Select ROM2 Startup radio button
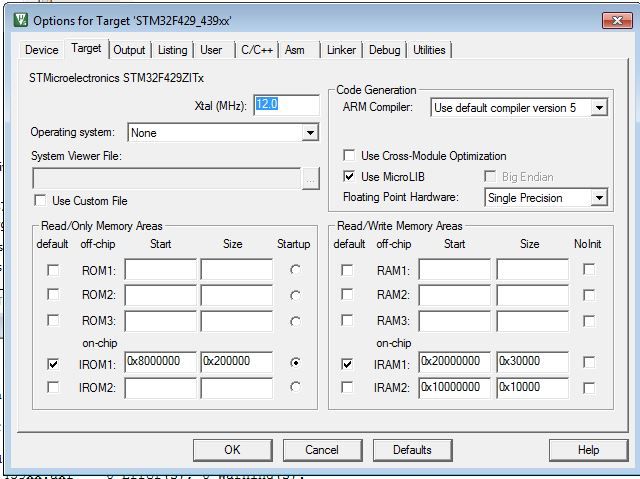 pyautogui.click(x=295, y=295)
